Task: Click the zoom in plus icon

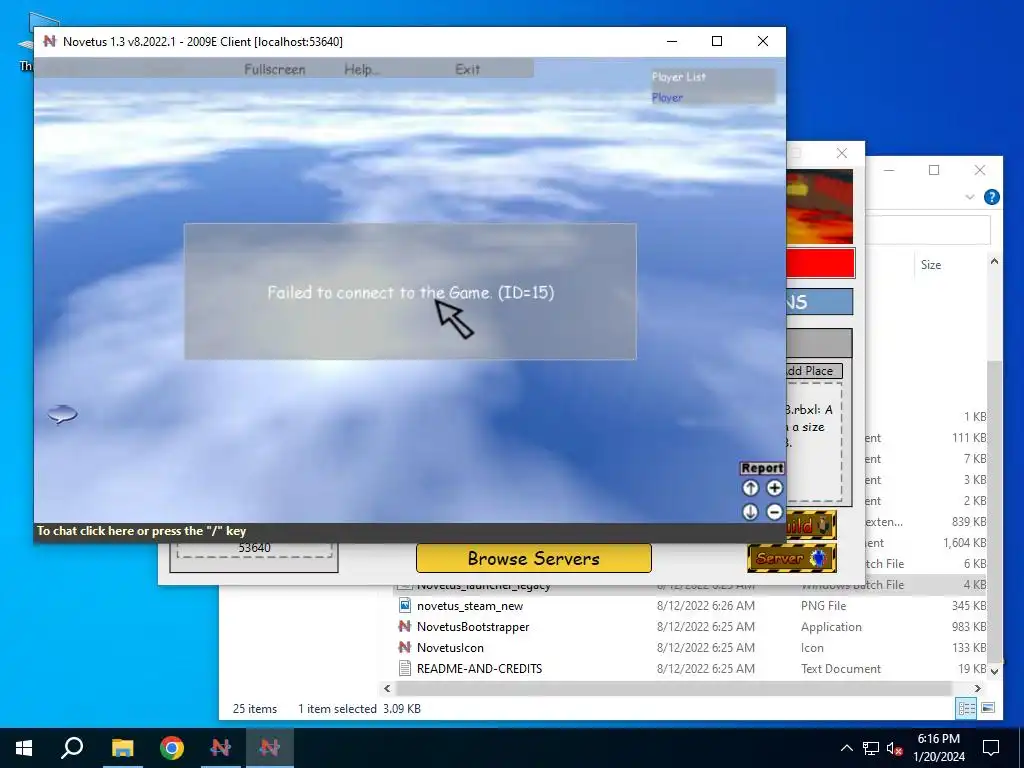Action: point(775,488)
